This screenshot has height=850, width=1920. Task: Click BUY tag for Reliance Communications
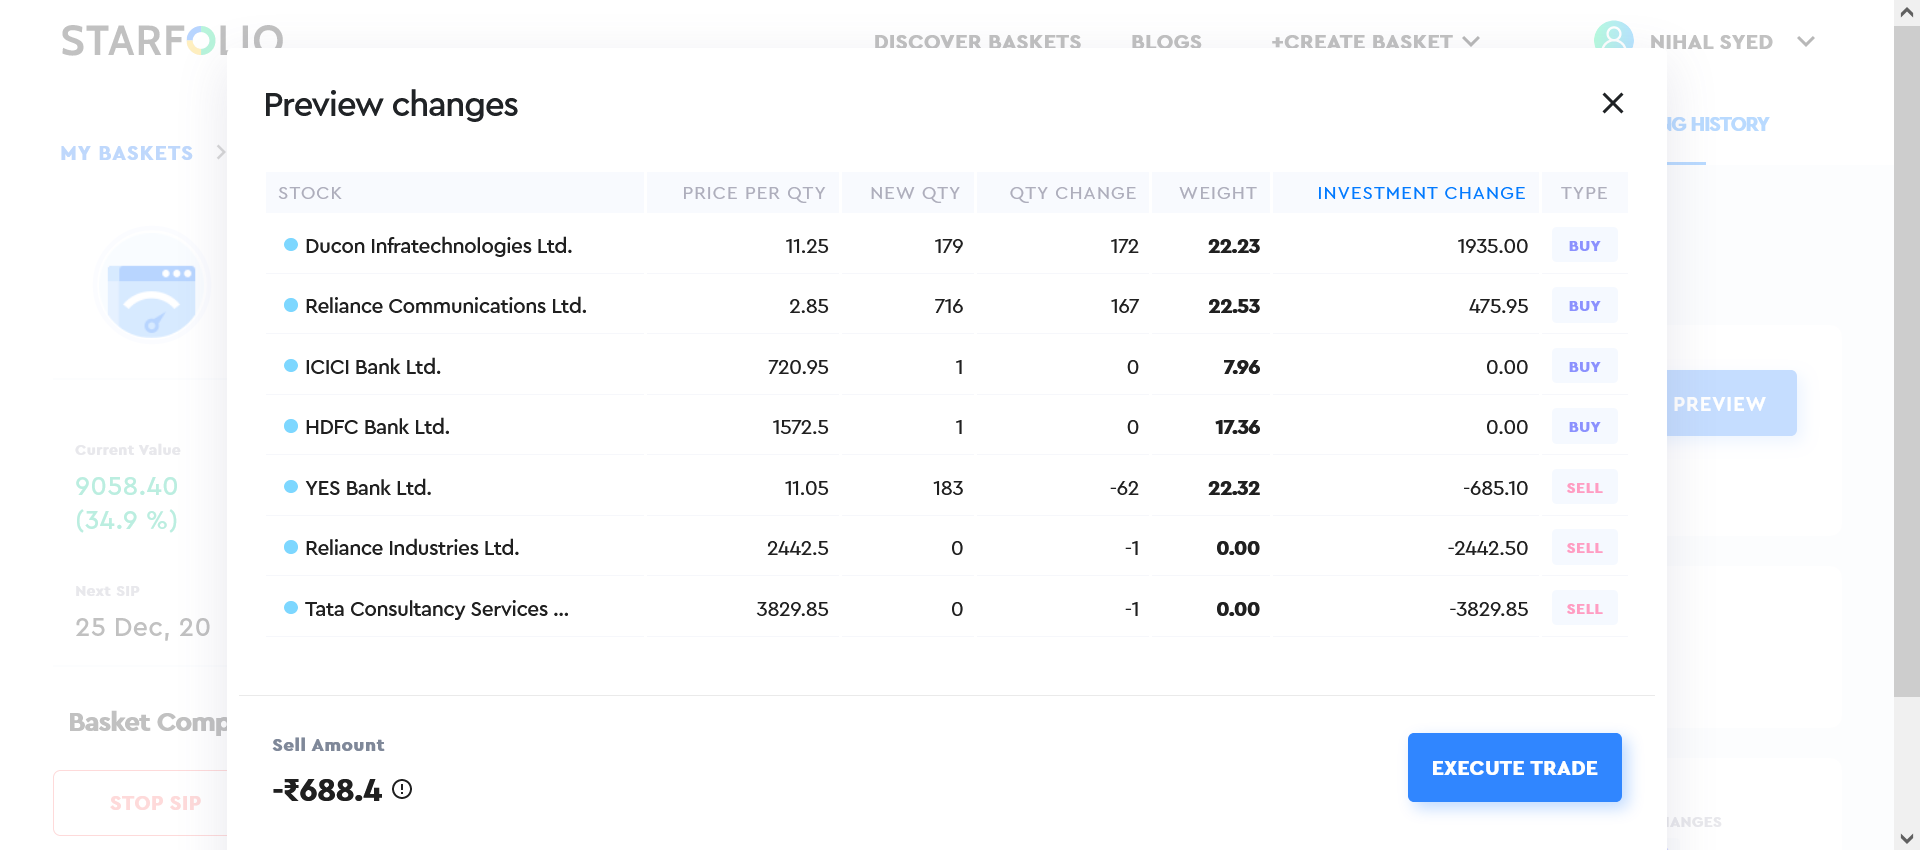(1584, 306)
